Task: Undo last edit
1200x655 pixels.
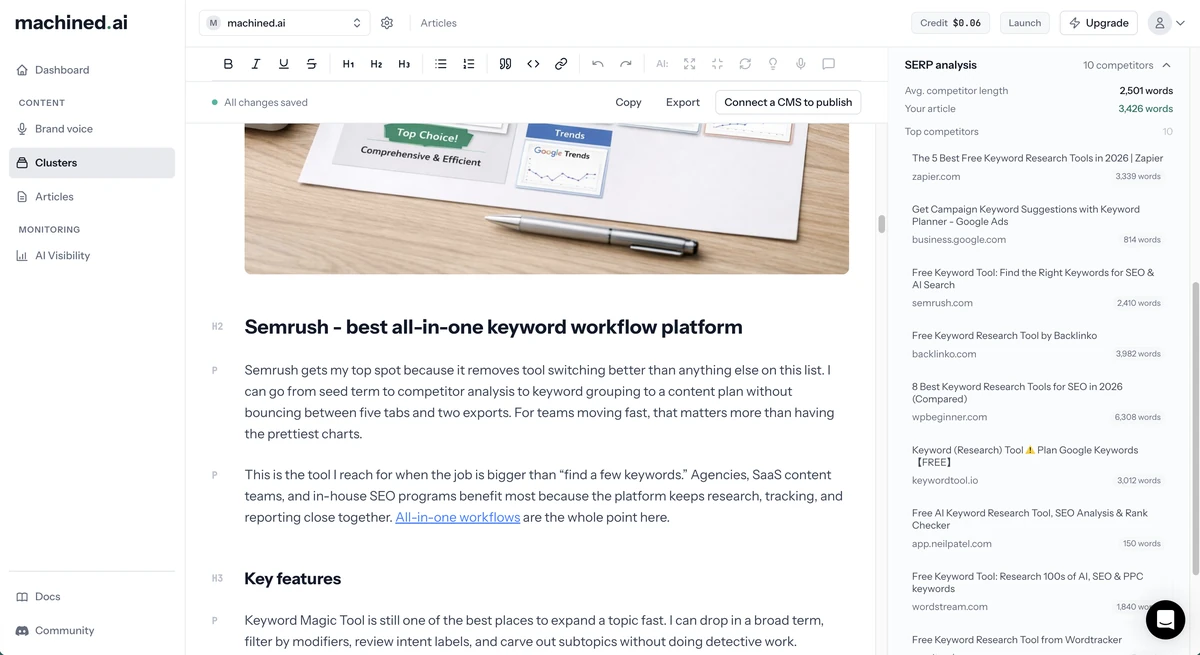Action: 597,64
